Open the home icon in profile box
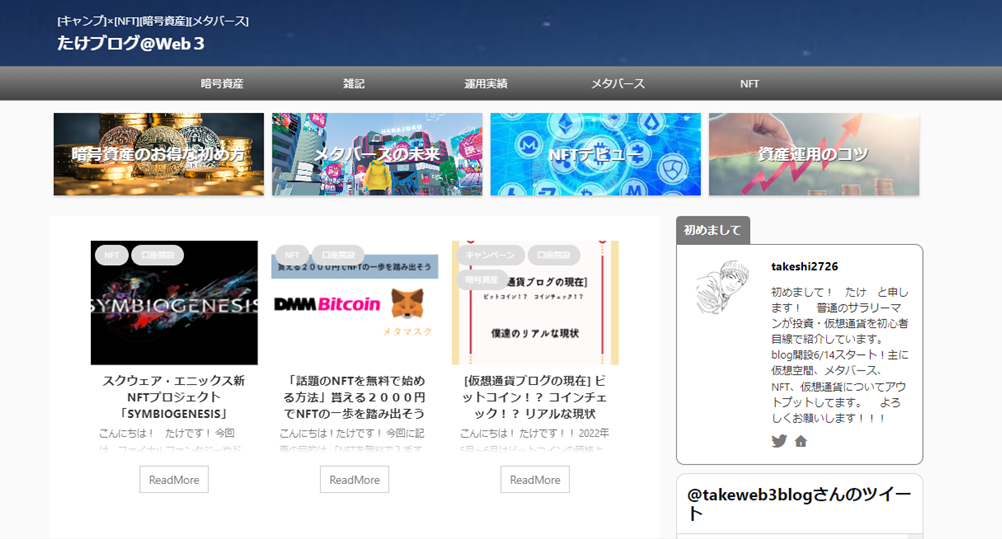This screenshot has width=1002, height=539. [x=801, y=441]
